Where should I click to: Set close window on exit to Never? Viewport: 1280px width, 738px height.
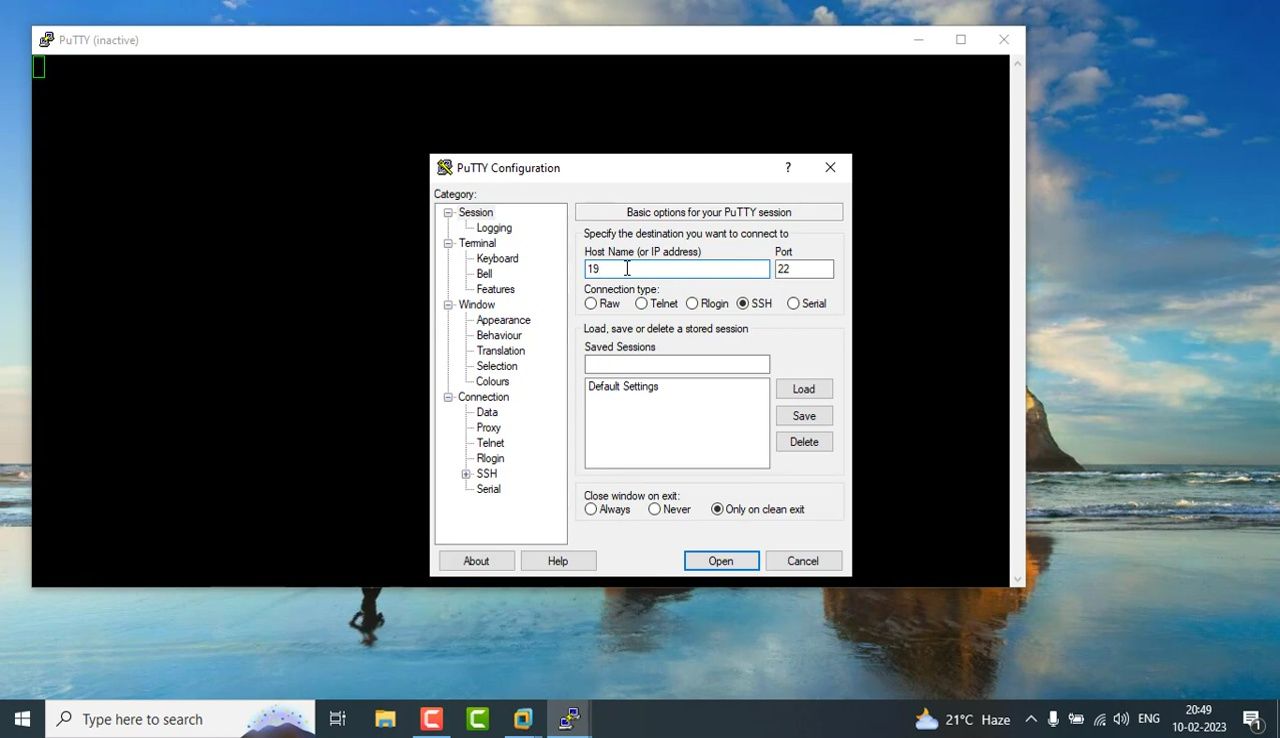[670, 509]
